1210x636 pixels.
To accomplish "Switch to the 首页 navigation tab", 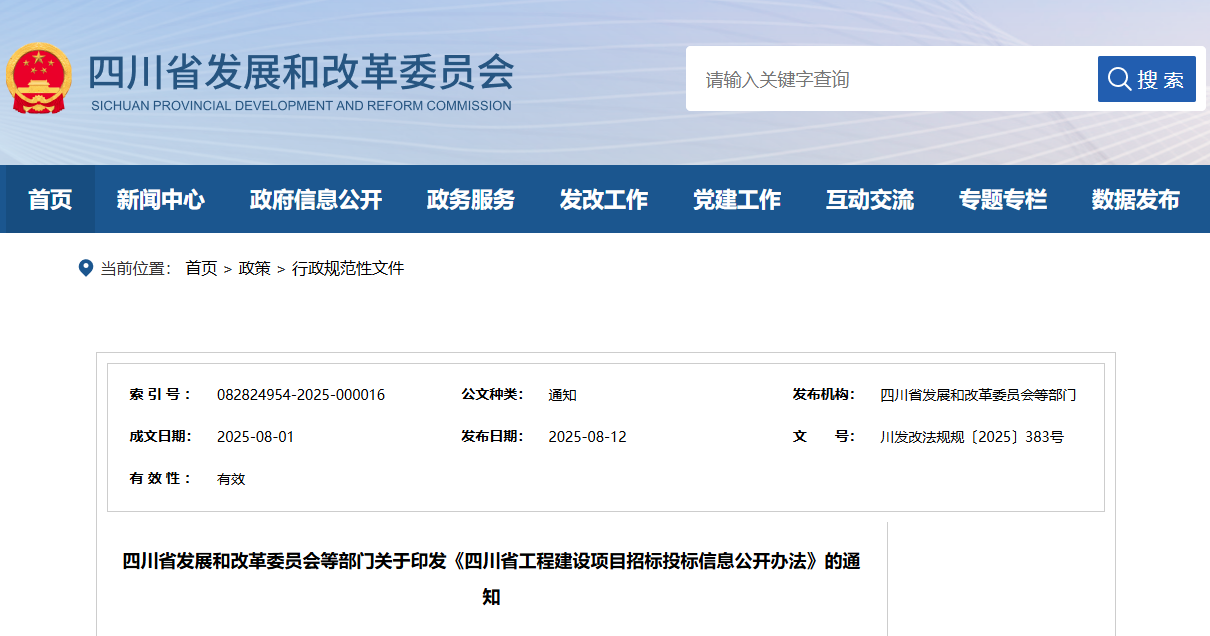I will click(x=50, y=199).
